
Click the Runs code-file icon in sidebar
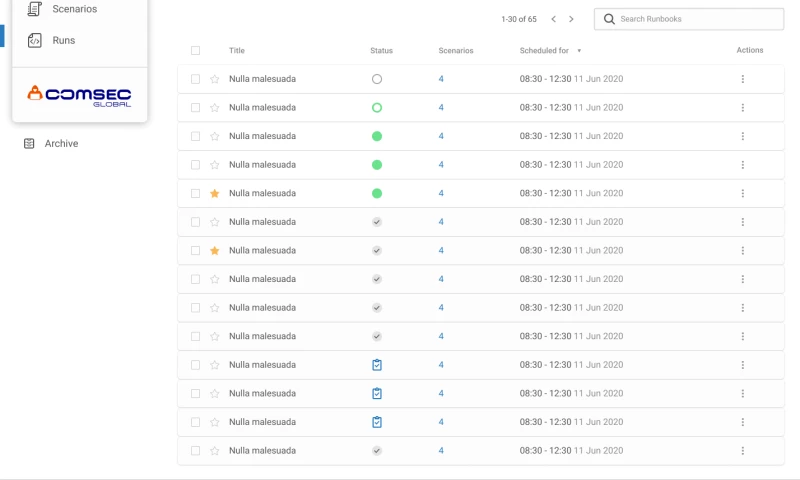[x=35, y=40]
